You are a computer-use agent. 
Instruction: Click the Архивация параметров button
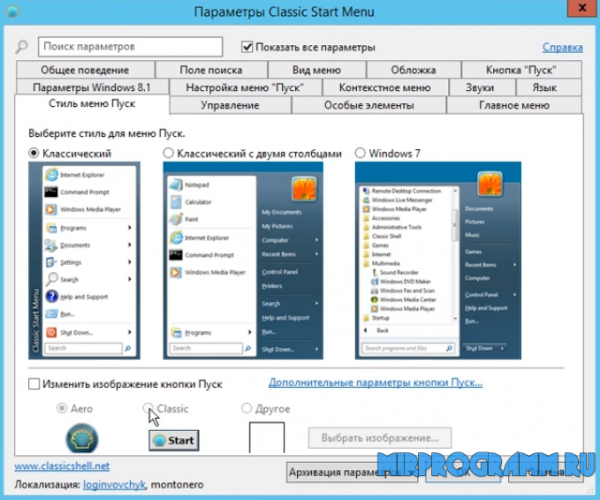pyautogui.click(x=352, y=472)
